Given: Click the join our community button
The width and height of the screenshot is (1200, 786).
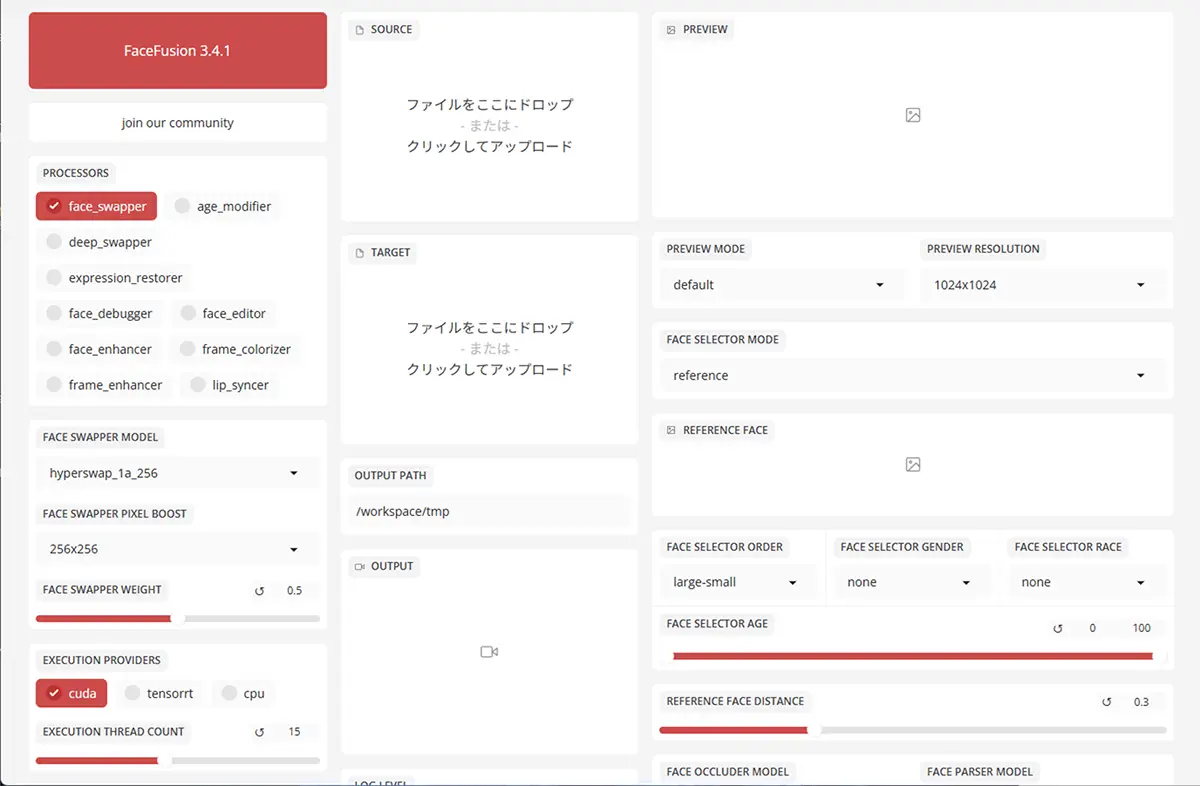Looking at the screenshot, I should pos(177,122).
